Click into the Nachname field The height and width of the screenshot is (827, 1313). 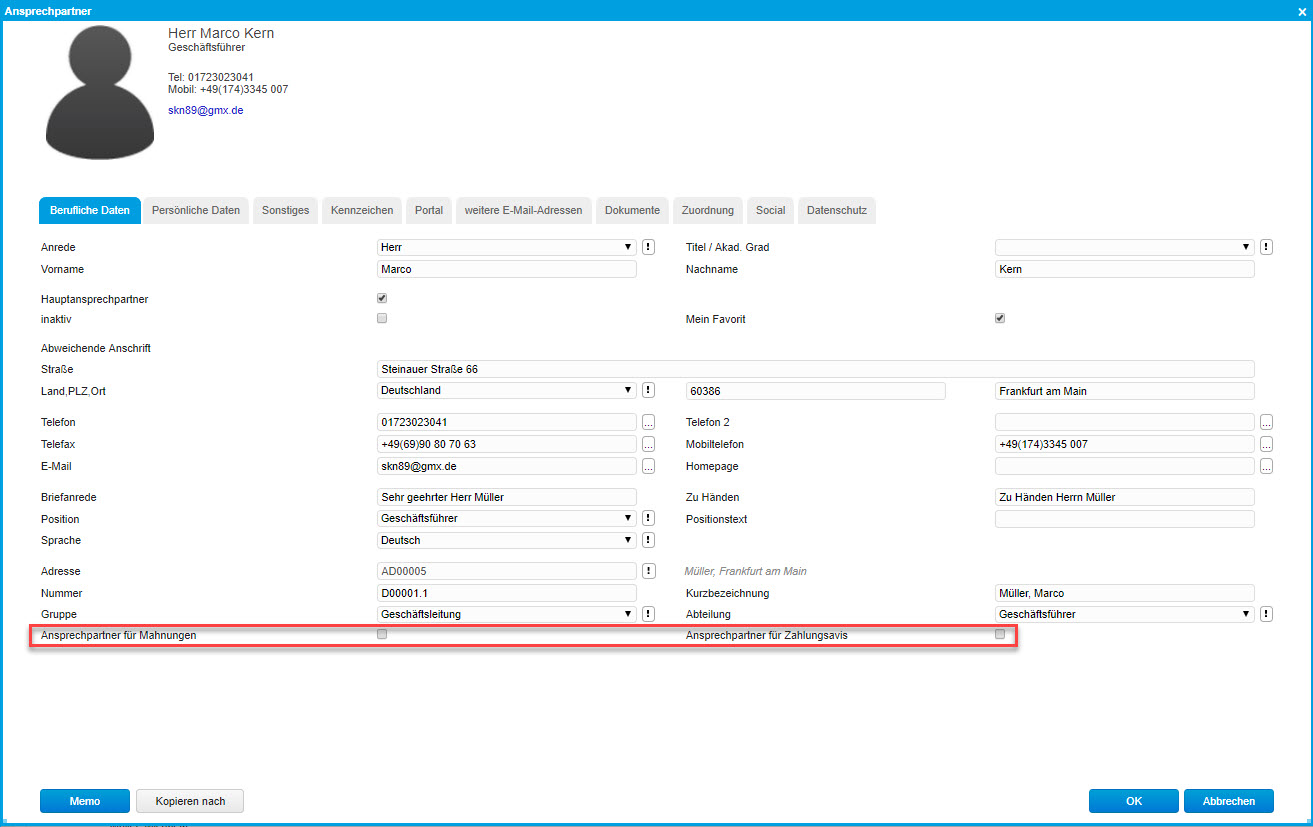[1125, 269]
